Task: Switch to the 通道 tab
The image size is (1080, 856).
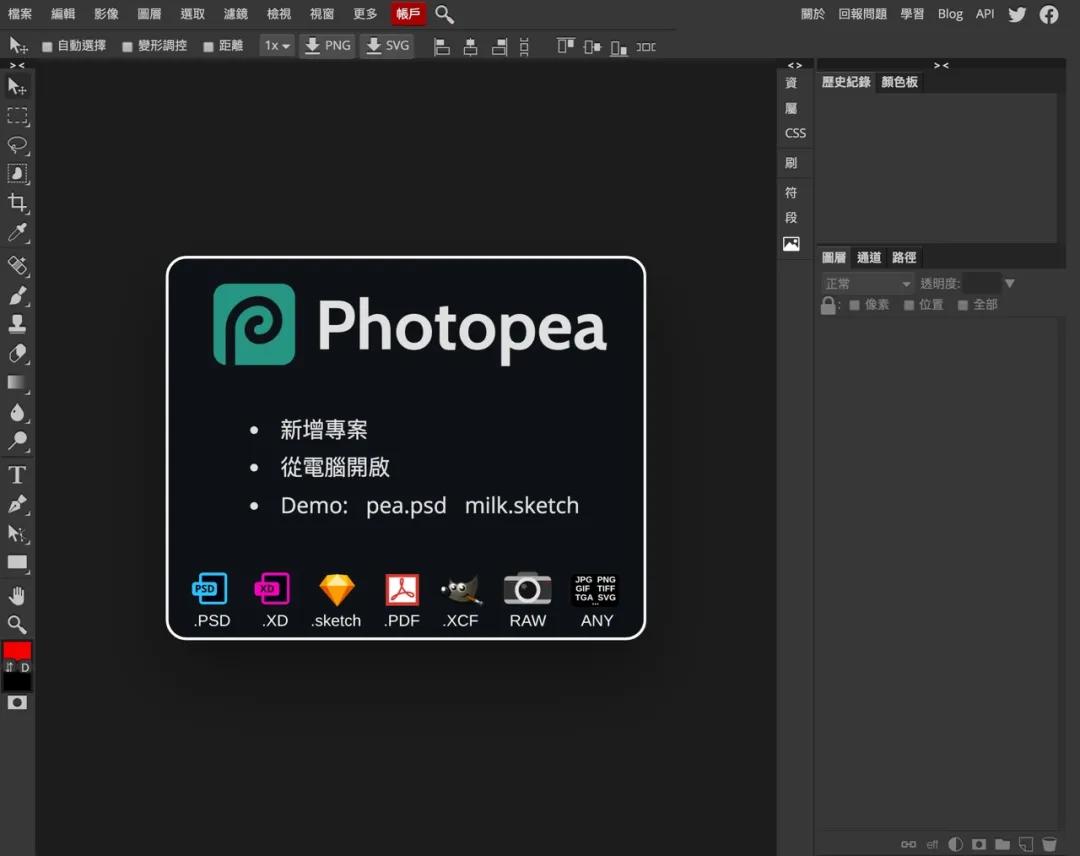Action: pos(869,257)
